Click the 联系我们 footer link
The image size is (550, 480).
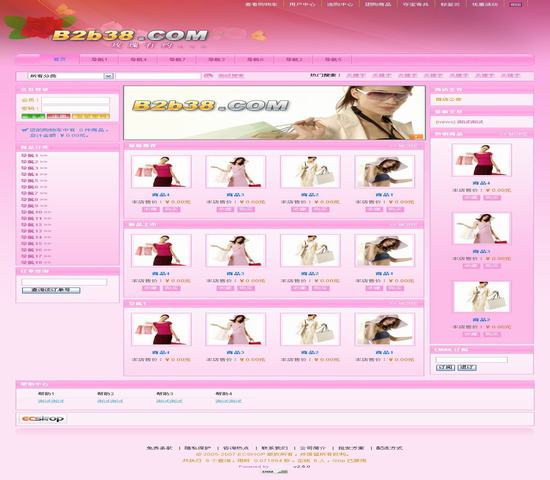(x=275, y=448)
